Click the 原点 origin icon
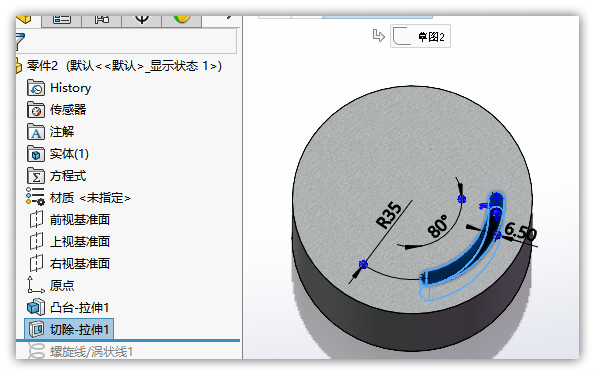The width and height of the screenshot is (595, 375). (x=36, y=285)
